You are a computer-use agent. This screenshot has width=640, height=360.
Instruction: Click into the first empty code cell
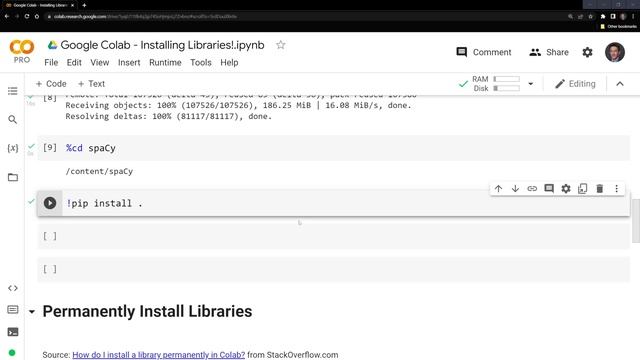pyautogui.click(x=333, y=236)
